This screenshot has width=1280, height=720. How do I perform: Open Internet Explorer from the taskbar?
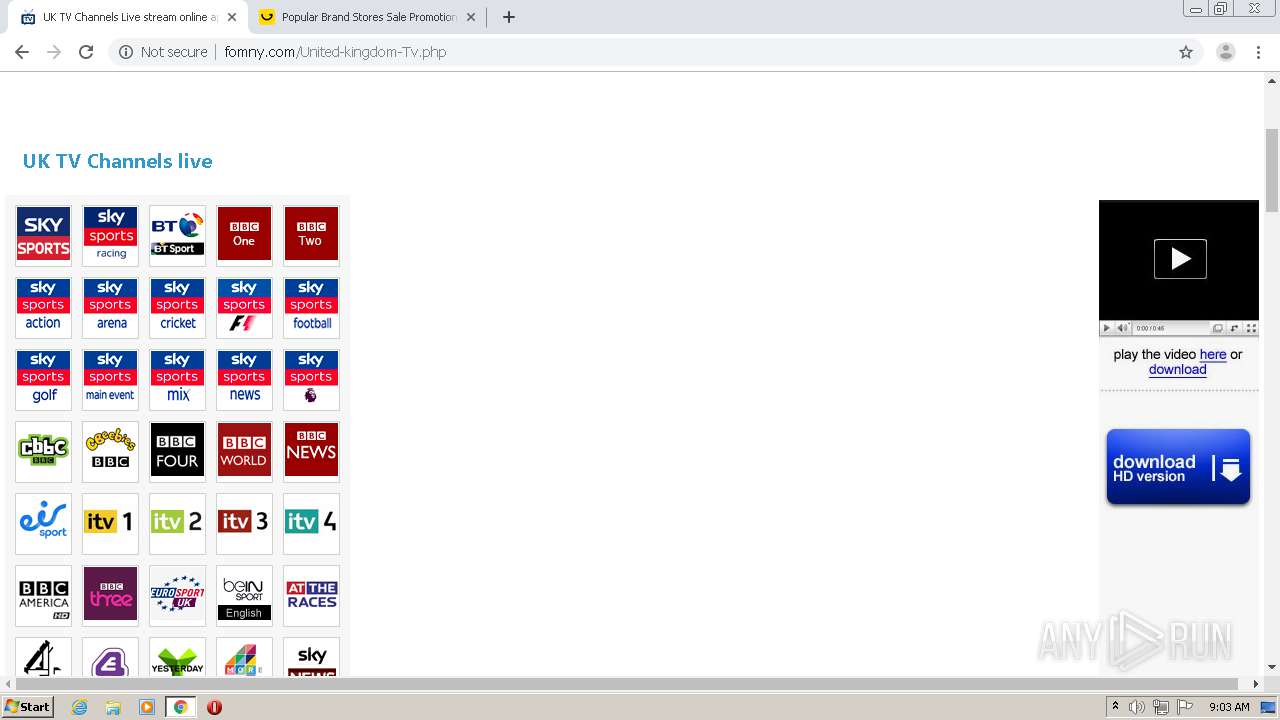pos(80,707)
